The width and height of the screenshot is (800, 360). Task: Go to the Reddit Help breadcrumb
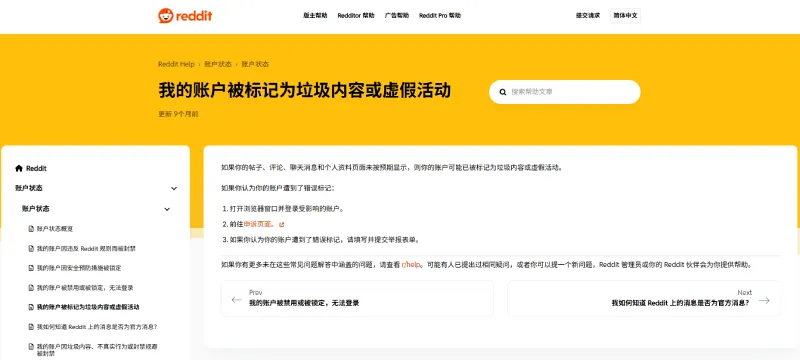pos(177,64)
